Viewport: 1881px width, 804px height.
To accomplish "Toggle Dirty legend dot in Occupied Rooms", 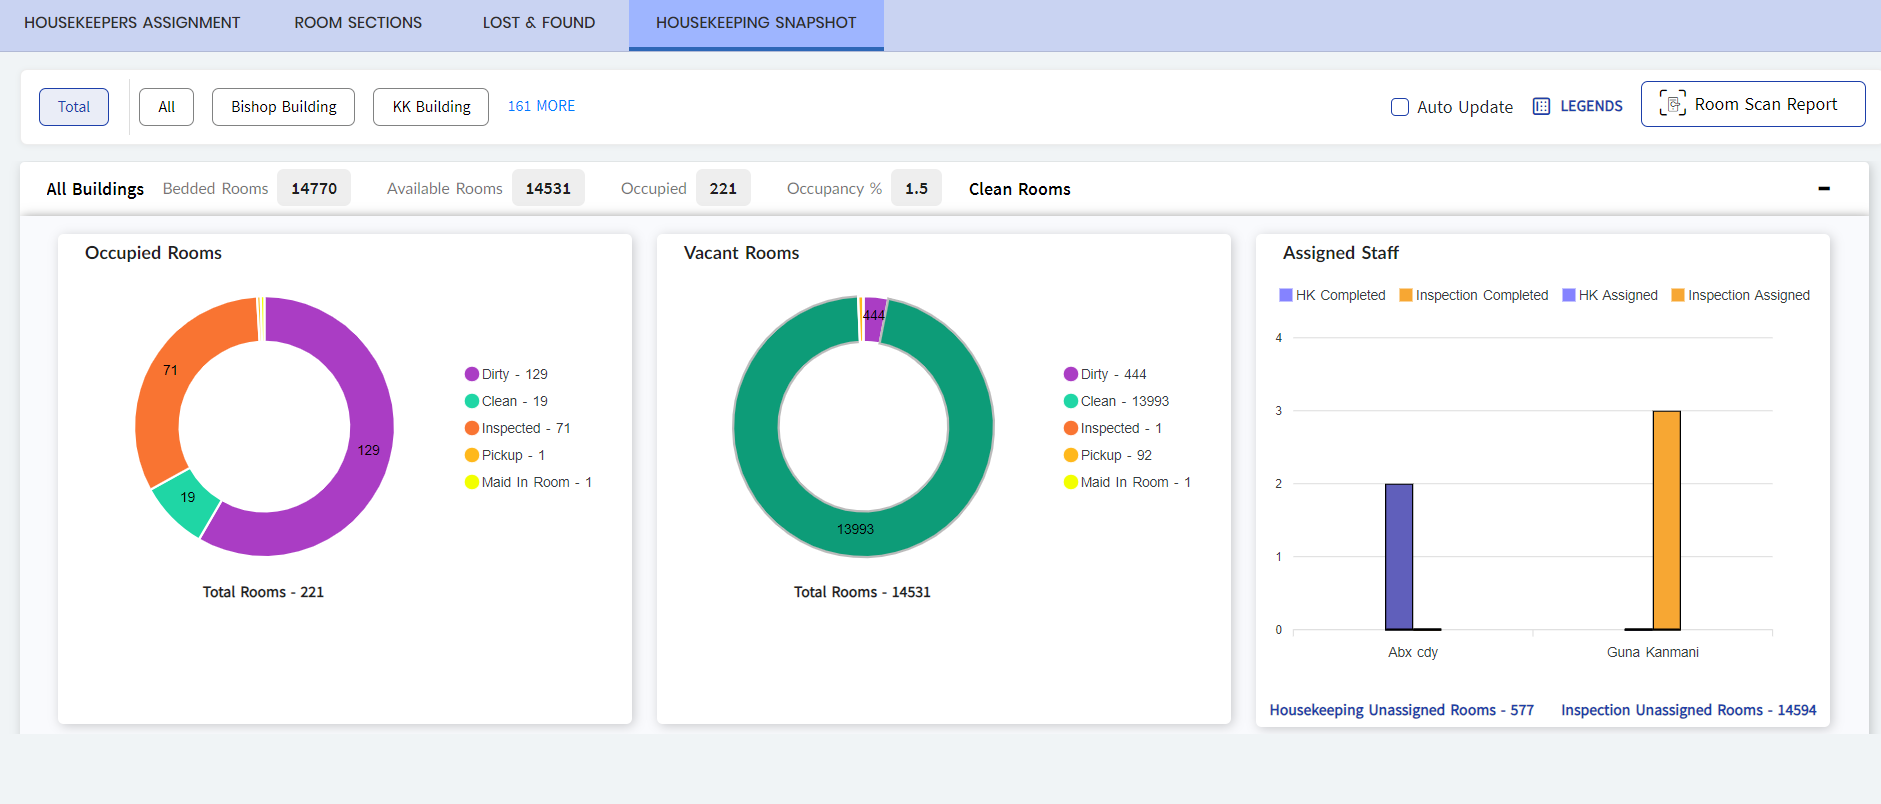I will point(472,374).
